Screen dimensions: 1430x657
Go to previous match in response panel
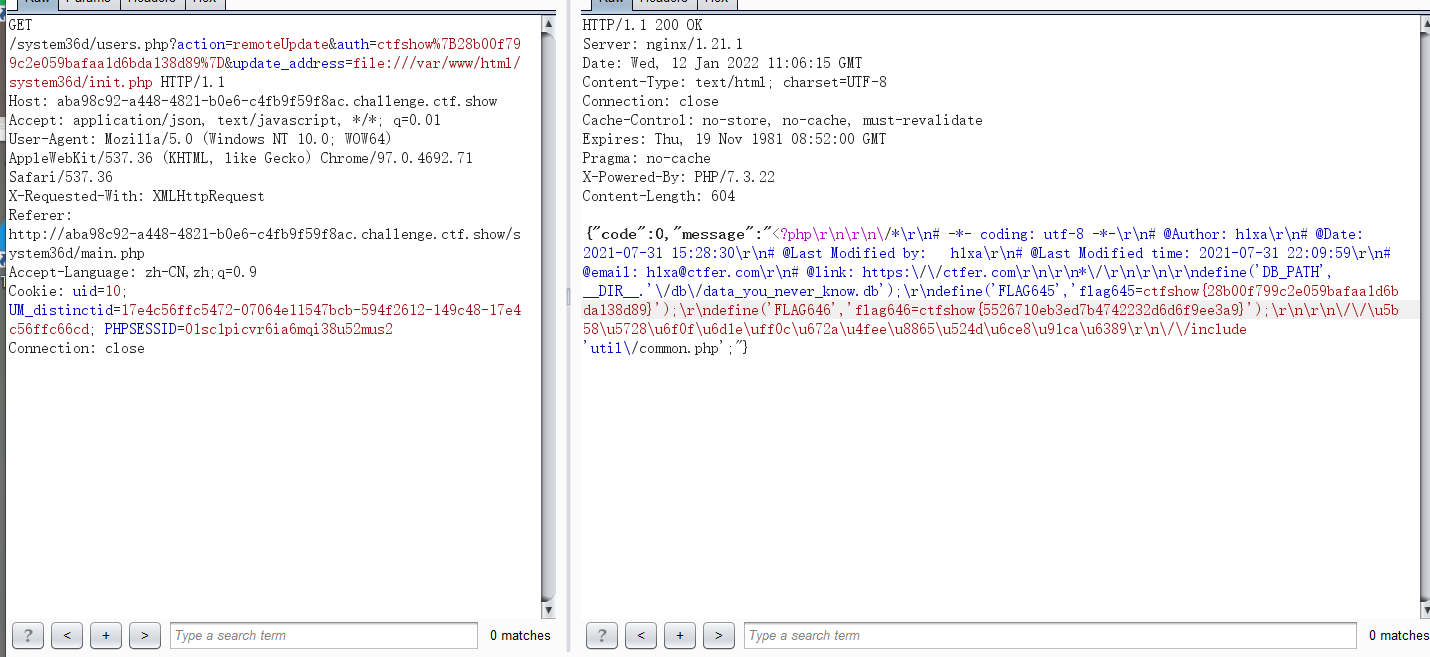641,635
